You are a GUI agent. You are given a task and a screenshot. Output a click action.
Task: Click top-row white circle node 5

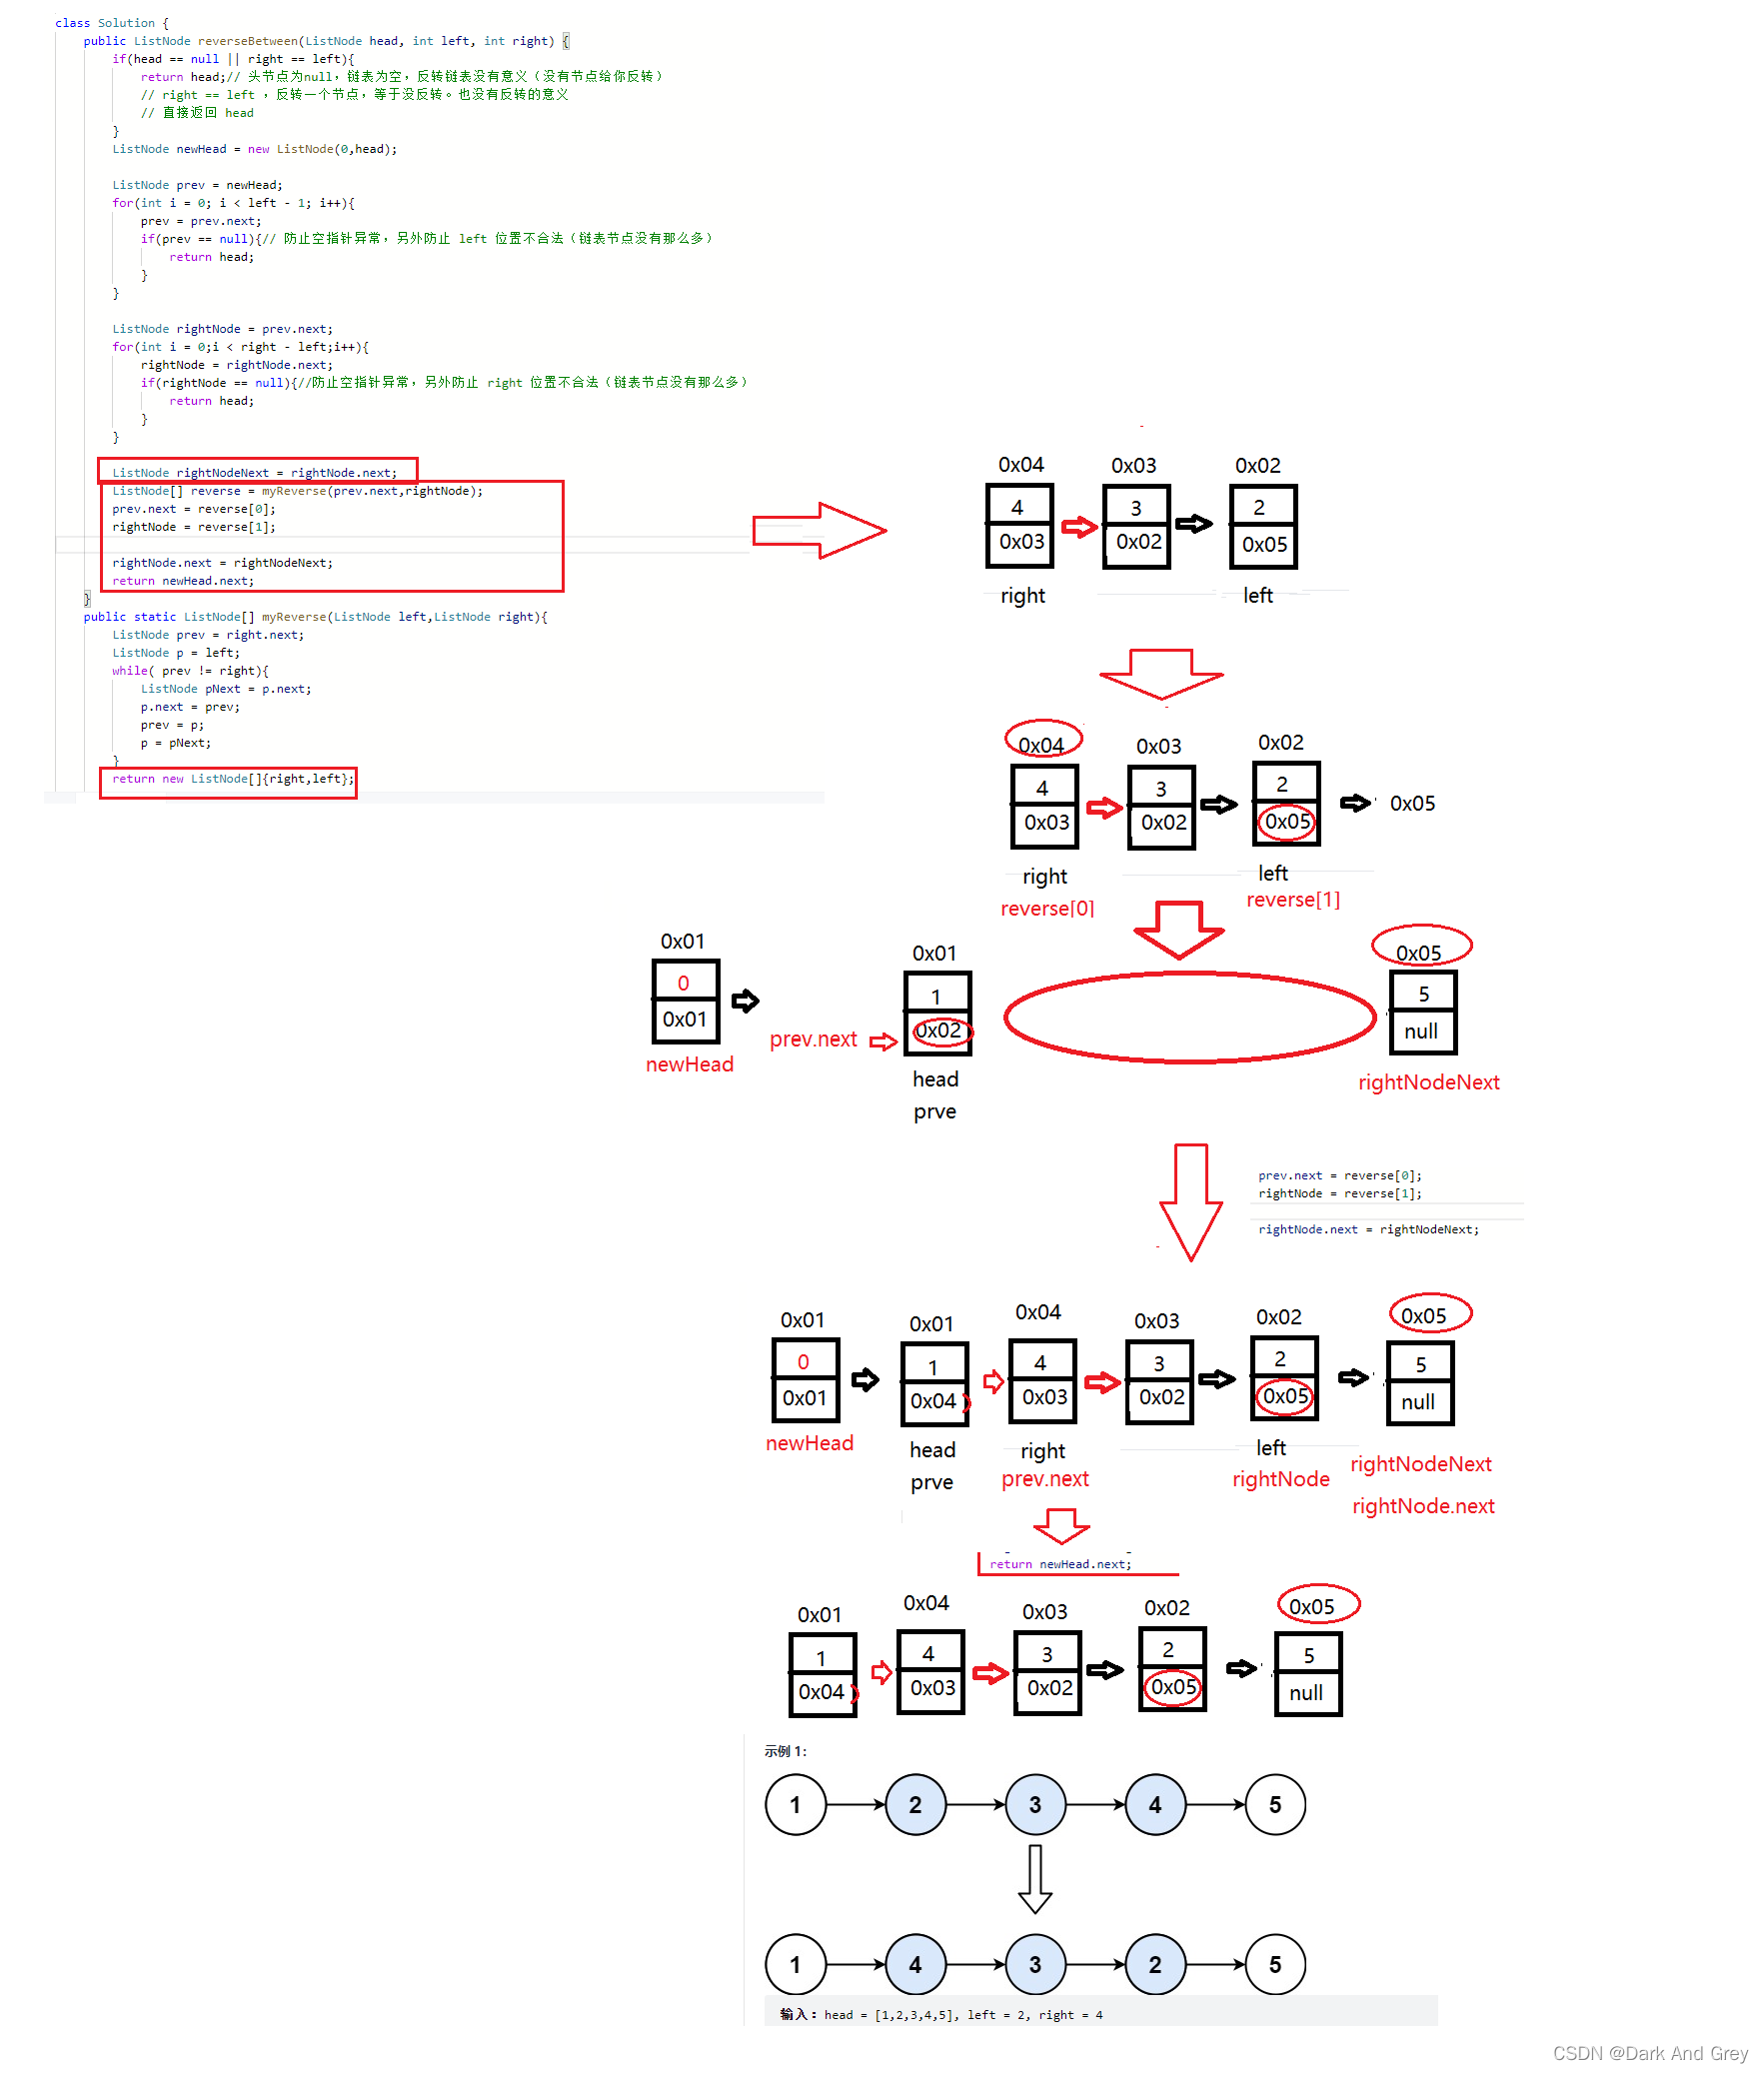coord(1275,1805)
